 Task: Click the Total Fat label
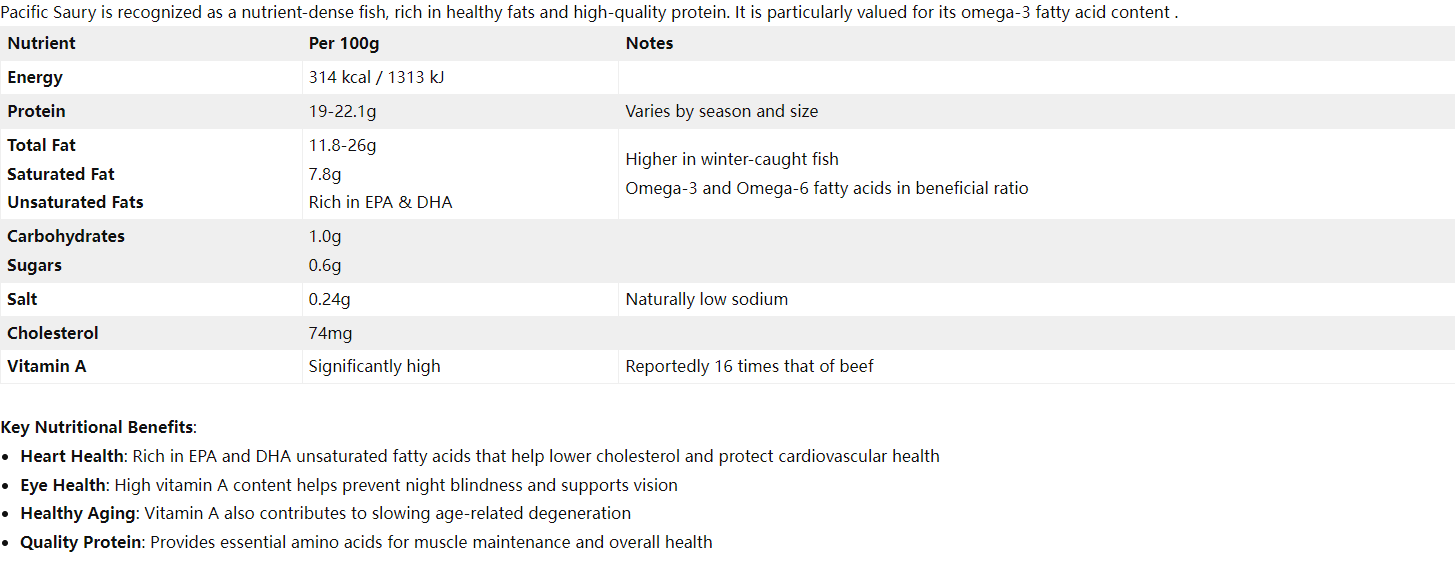tap(42, 145)
